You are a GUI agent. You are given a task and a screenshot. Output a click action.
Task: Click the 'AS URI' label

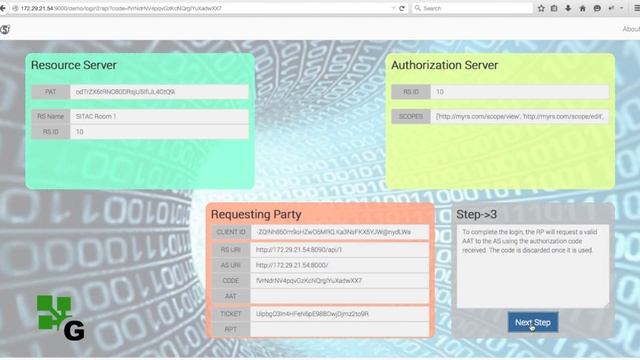coord(231,265)
